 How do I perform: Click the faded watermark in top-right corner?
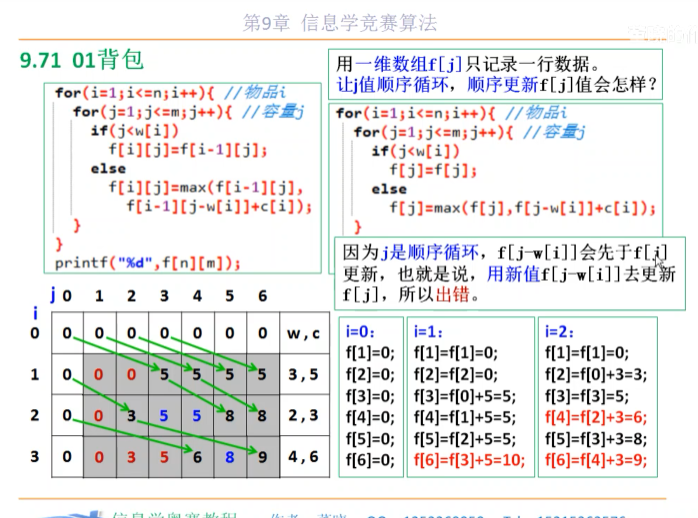point(662,34)
